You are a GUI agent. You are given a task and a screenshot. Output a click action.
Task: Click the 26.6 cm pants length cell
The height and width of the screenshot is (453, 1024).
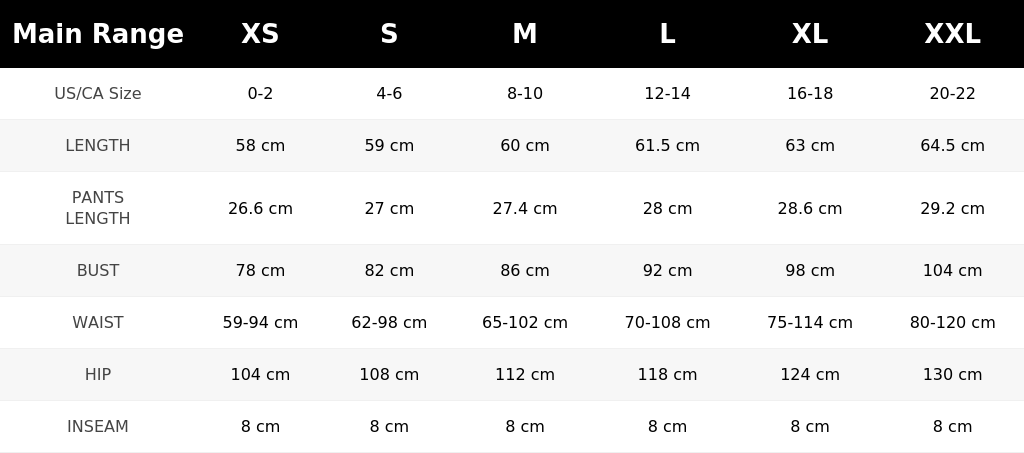coord(260,208)
